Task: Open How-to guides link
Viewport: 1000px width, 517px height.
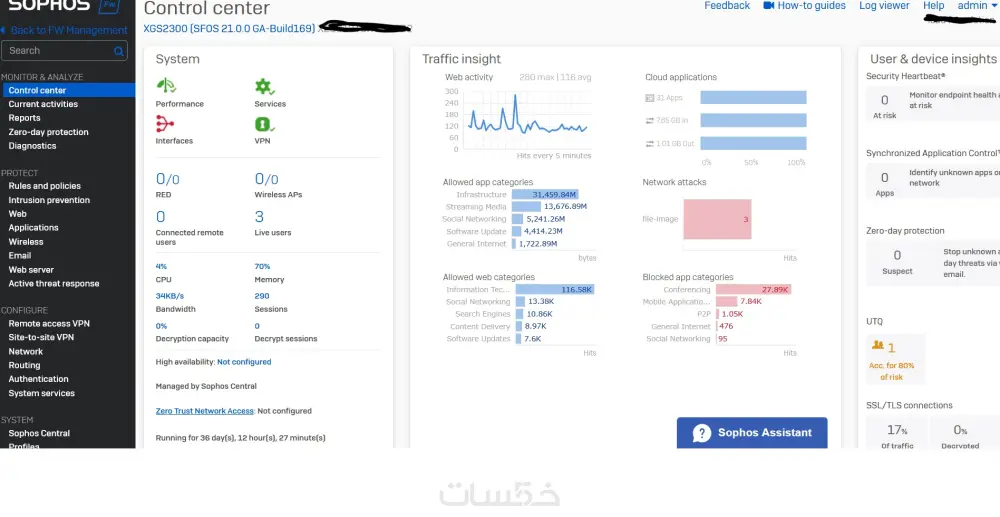Action: [x=811, y=6]
